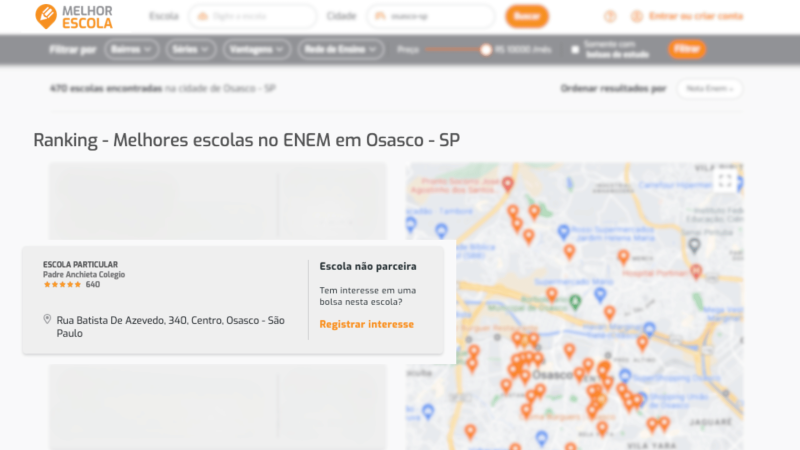
Task: Toggle map fullscreen view icon
Action: click(725, 180)
